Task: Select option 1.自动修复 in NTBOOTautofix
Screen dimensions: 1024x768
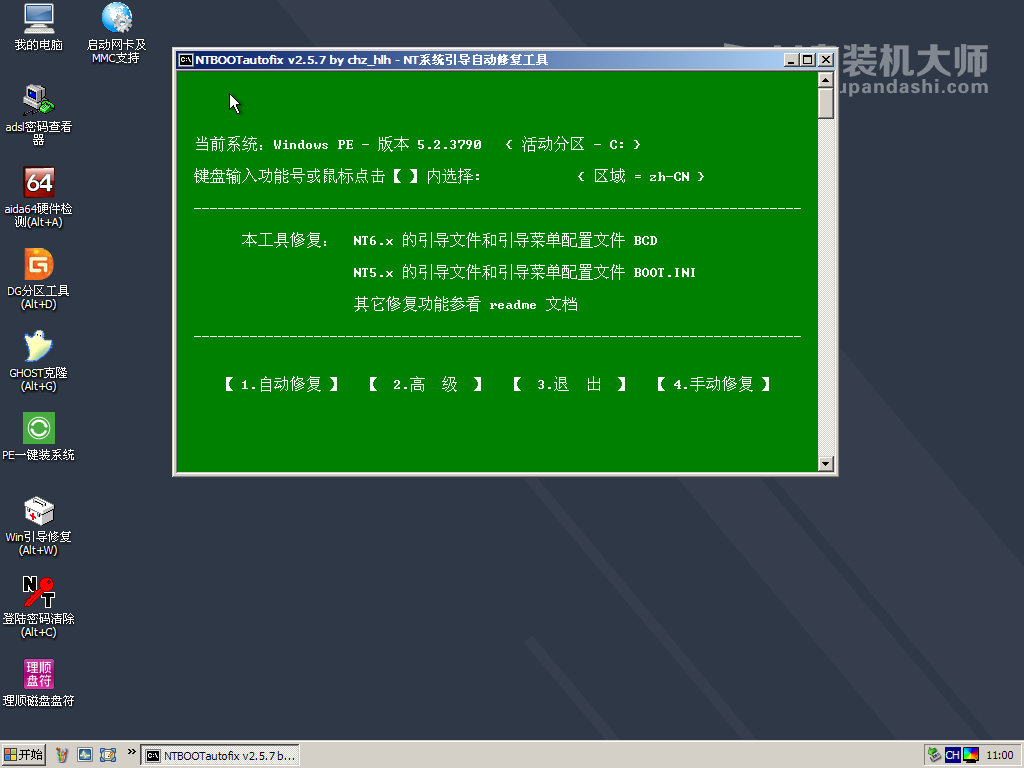Action: coord(281,384)
